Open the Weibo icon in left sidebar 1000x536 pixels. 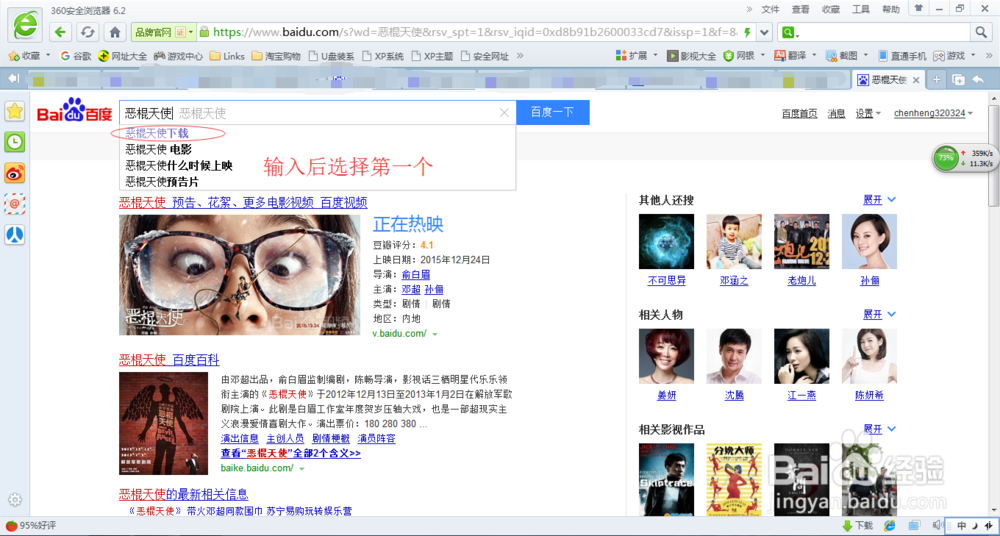[x=15, y=172]
